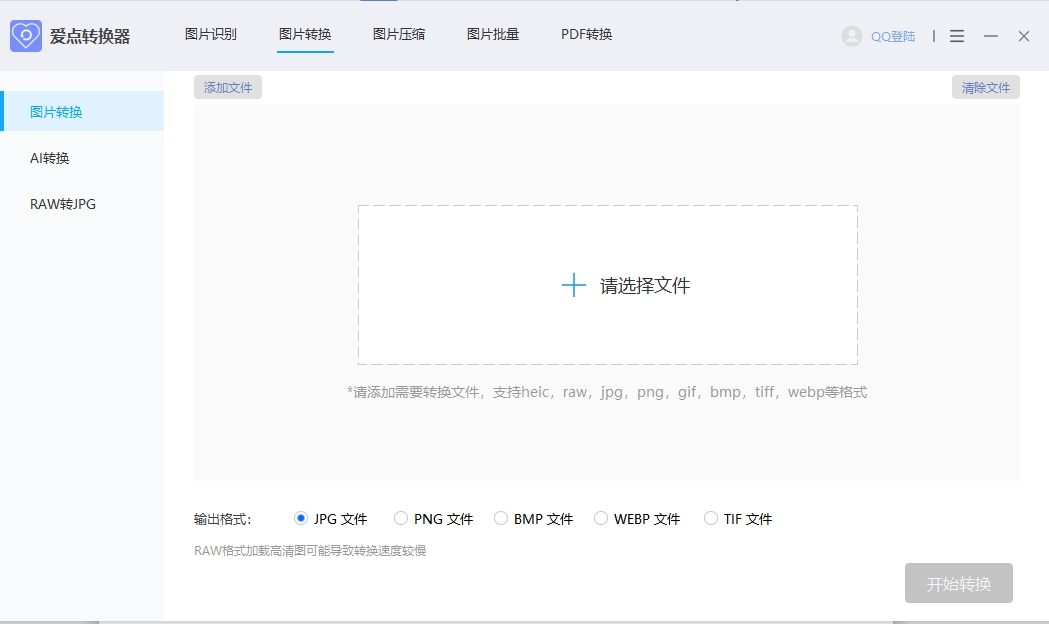
Task: Click the plus icon to select file
Action: coord(574,285)
